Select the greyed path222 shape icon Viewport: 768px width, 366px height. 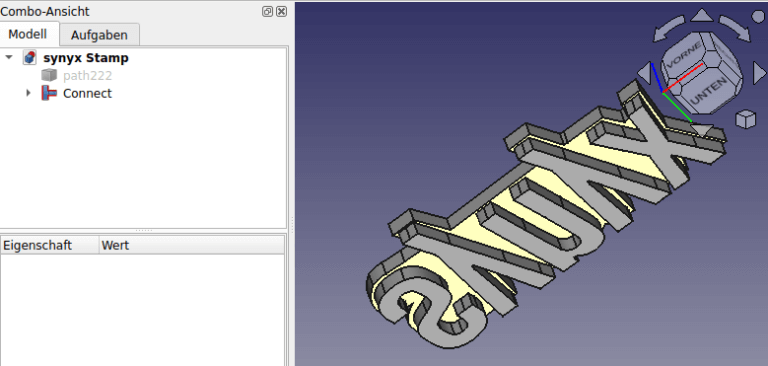(x=49, y=75)
